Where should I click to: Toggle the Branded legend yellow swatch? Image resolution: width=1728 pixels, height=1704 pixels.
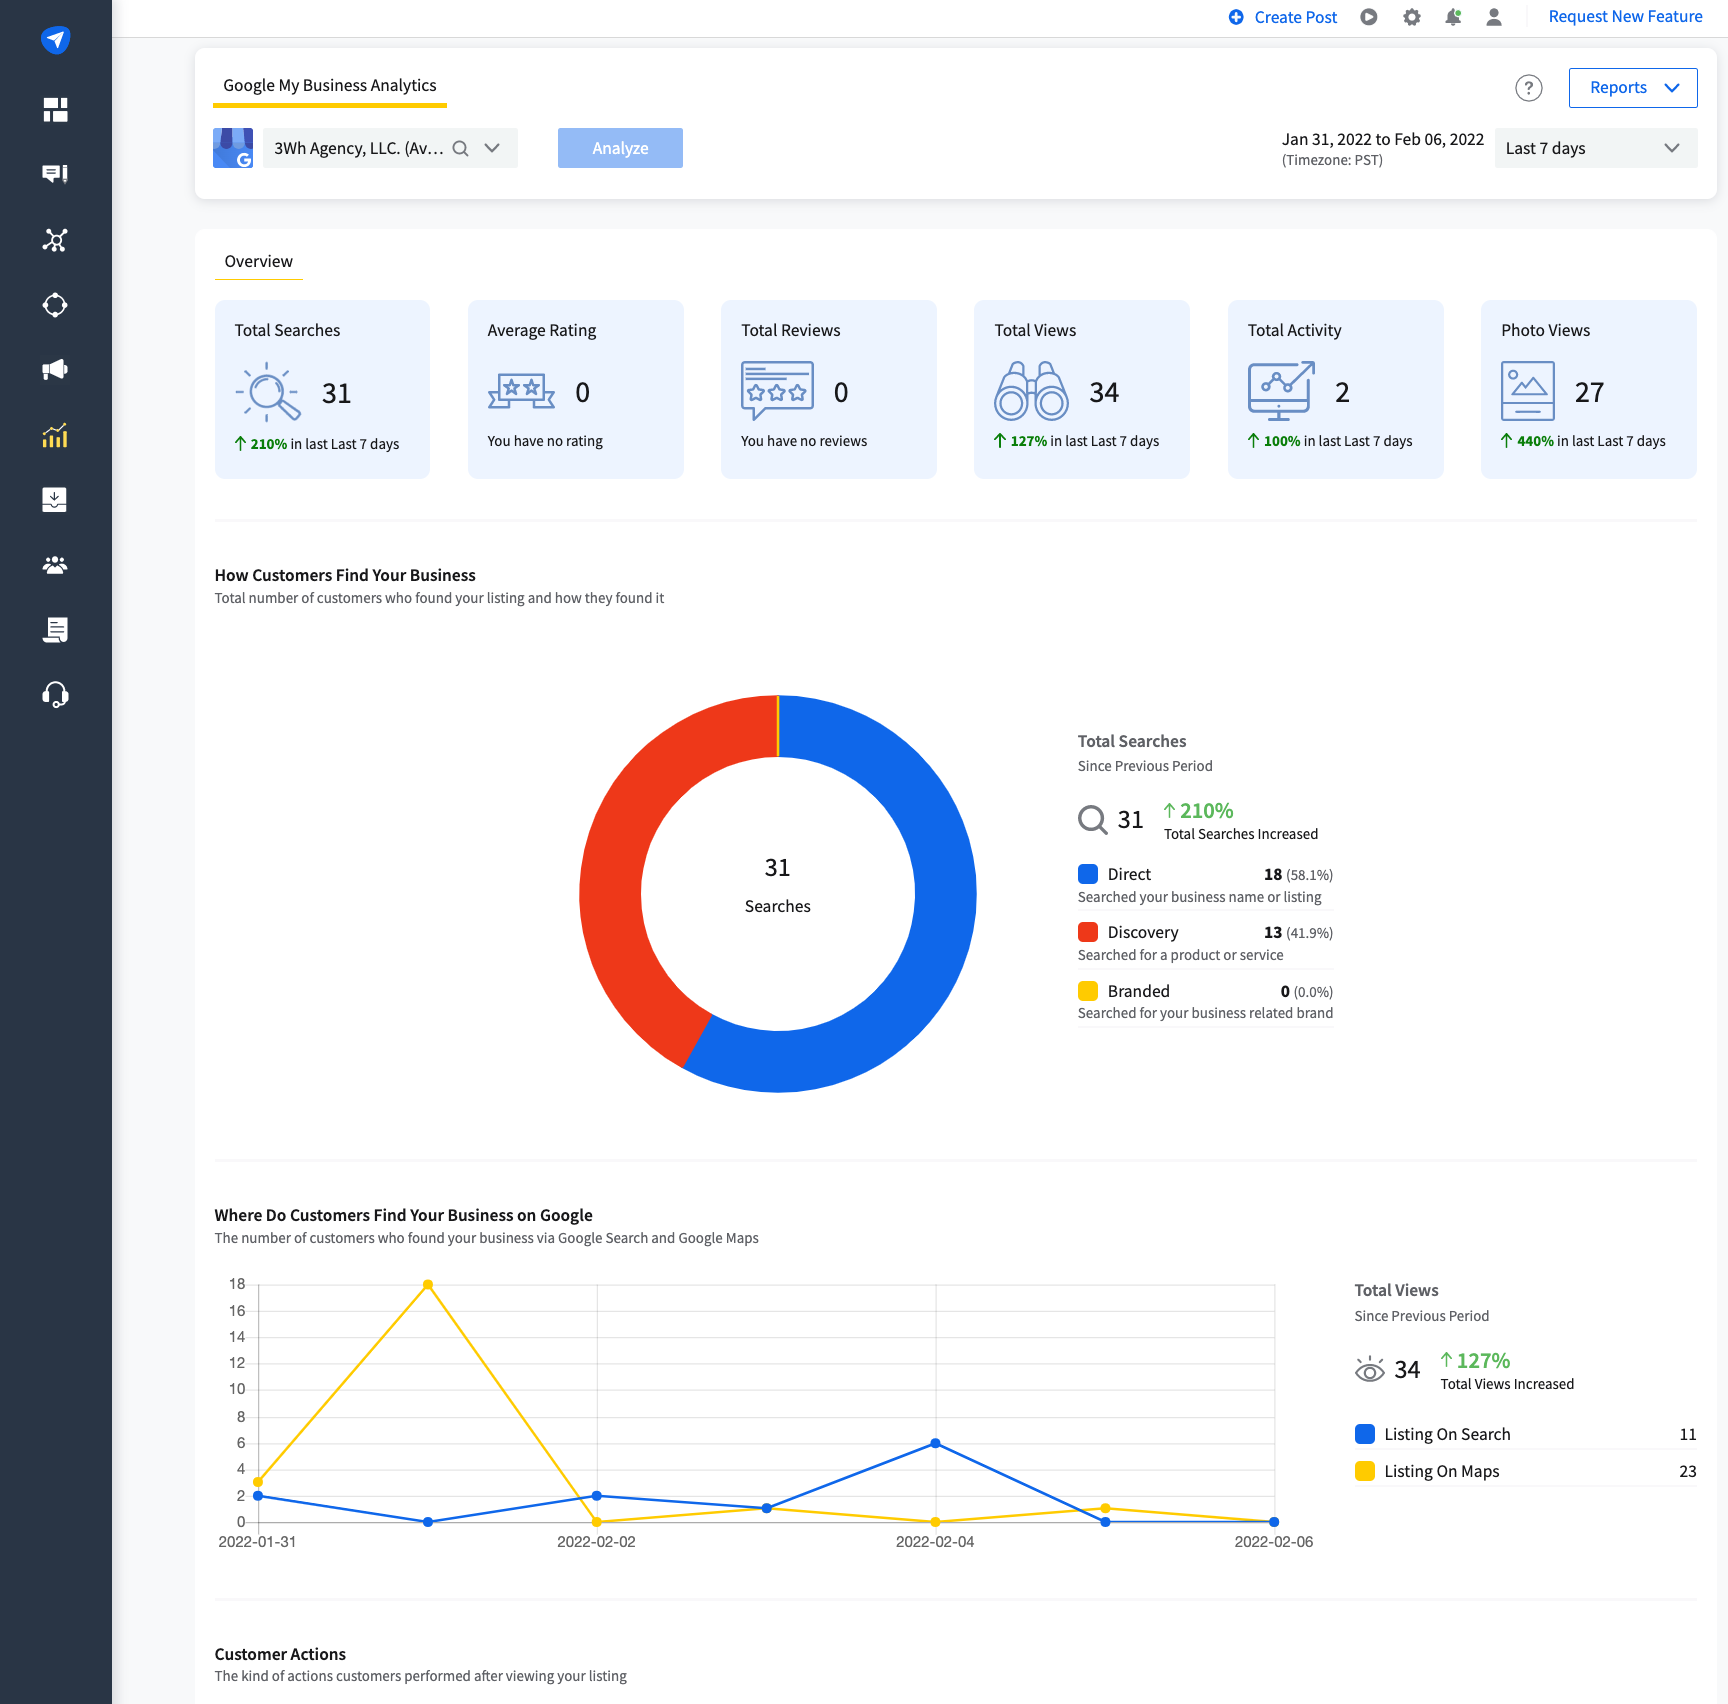click(1088, 991)
